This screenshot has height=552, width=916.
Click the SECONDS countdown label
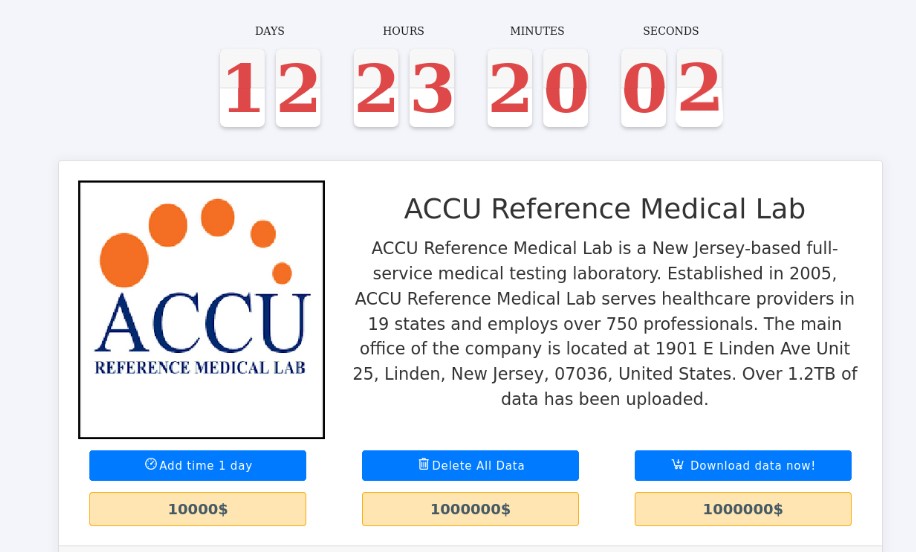pyautogui.click(x=671, y=31)
